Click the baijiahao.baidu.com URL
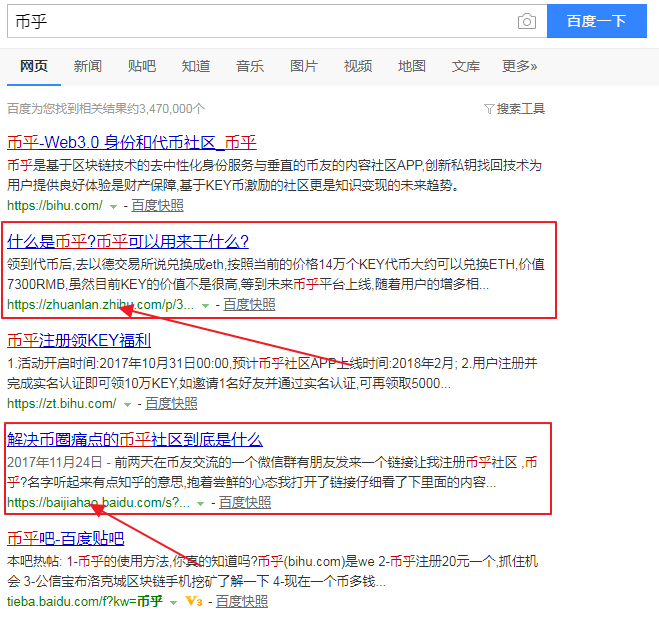 pyautogui.click(x=98, y=503)
